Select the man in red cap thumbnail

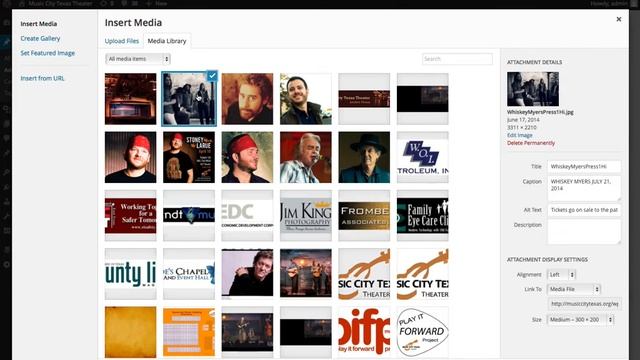(130, 157)
